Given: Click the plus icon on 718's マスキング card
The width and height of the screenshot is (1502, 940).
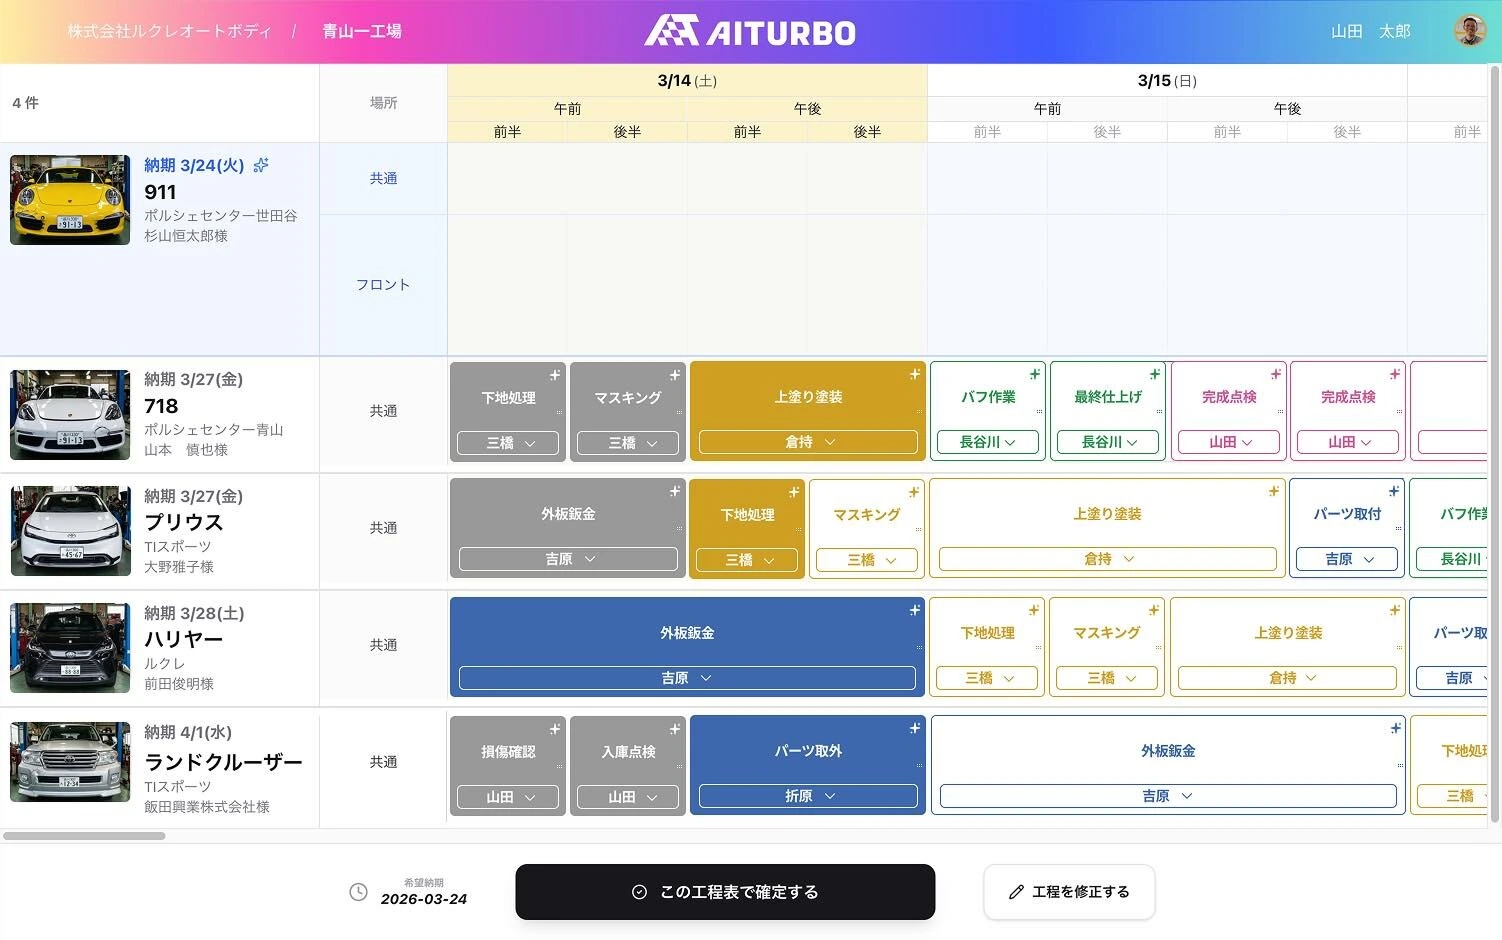Looking at the screenshot, I should pos(675,375).
